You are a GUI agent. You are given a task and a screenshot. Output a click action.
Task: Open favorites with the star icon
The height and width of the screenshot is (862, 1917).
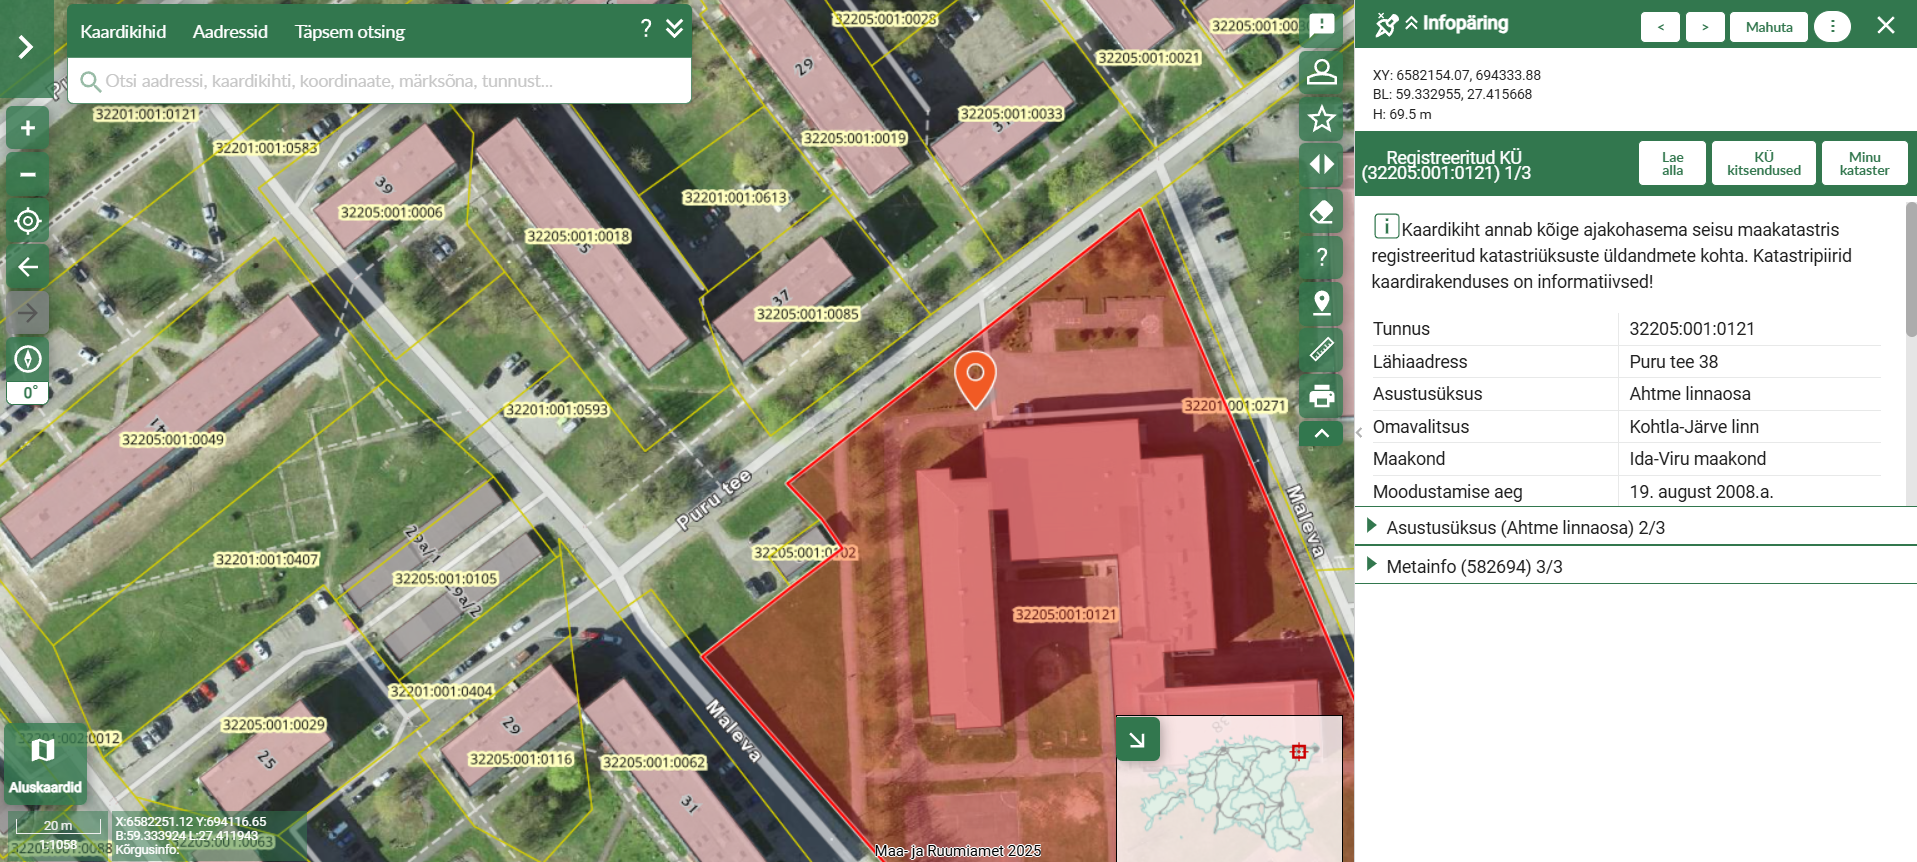(1321, 119)
